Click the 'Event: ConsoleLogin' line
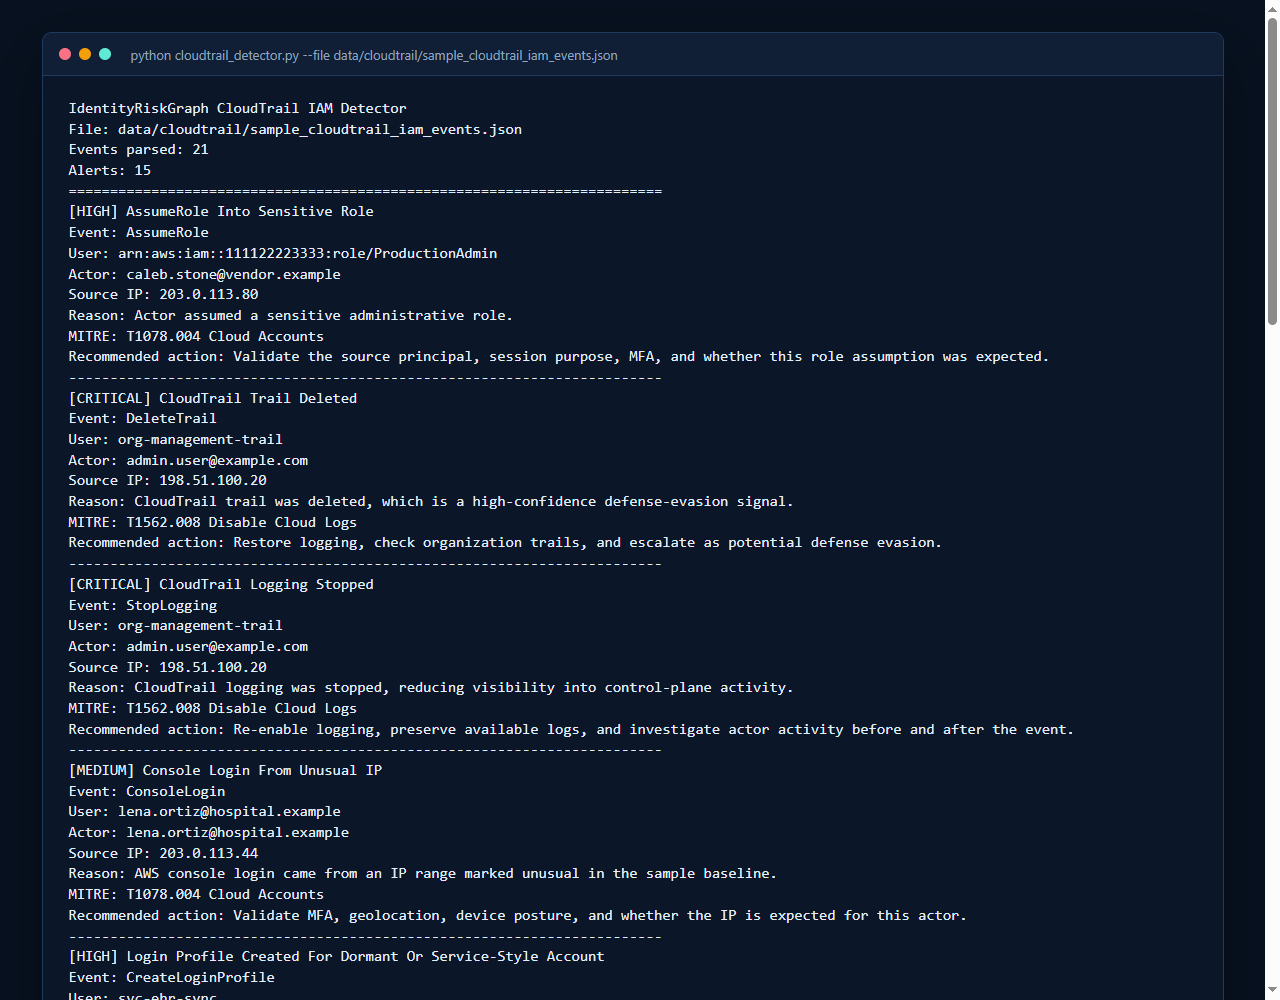The height and width of the screenshot is (1000, 1280). coord(147,791)
